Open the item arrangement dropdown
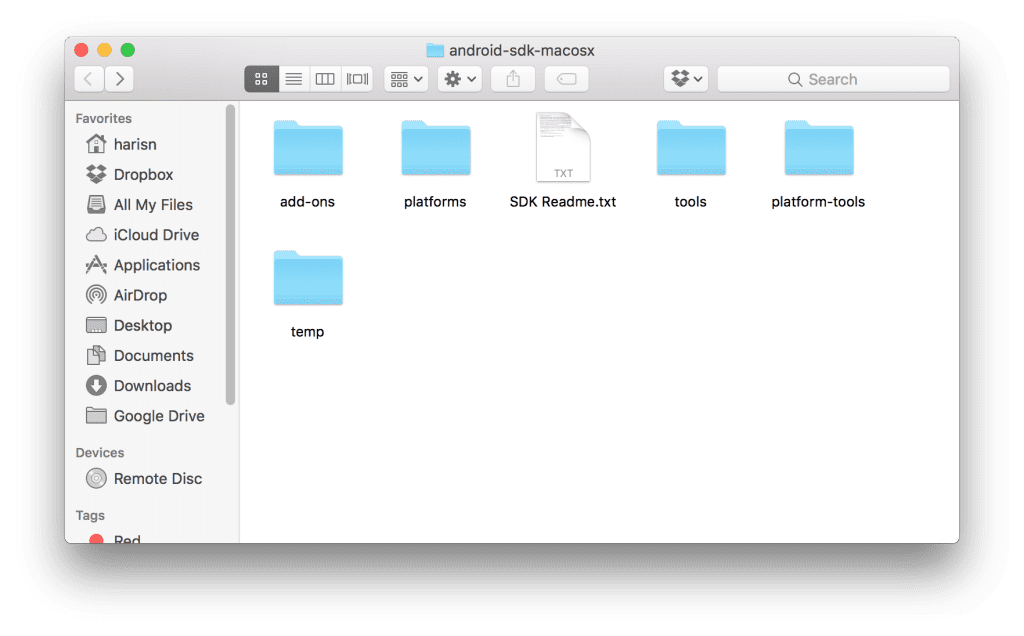Screen dimensions: 1024x636 (x=405, y=78)
